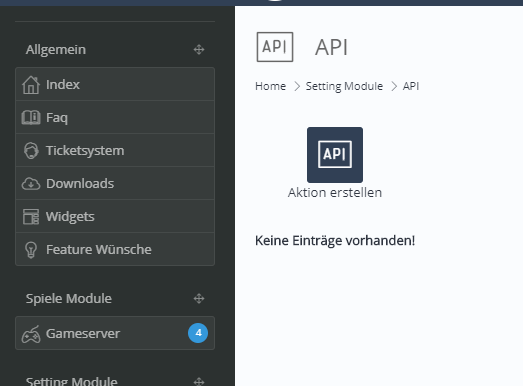Click the API breadcrumb item
Screen dimensions: 523x386
[411, 86]
